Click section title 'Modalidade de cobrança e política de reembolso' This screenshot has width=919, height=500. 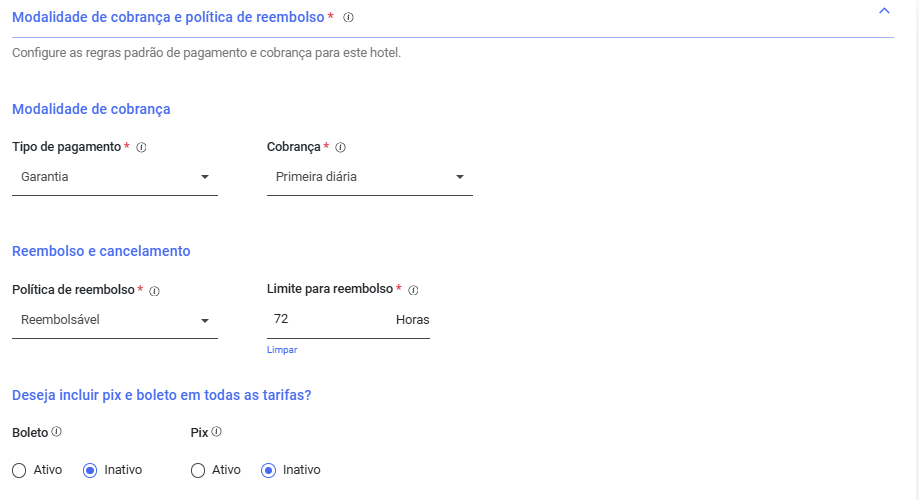pos(168,18)
